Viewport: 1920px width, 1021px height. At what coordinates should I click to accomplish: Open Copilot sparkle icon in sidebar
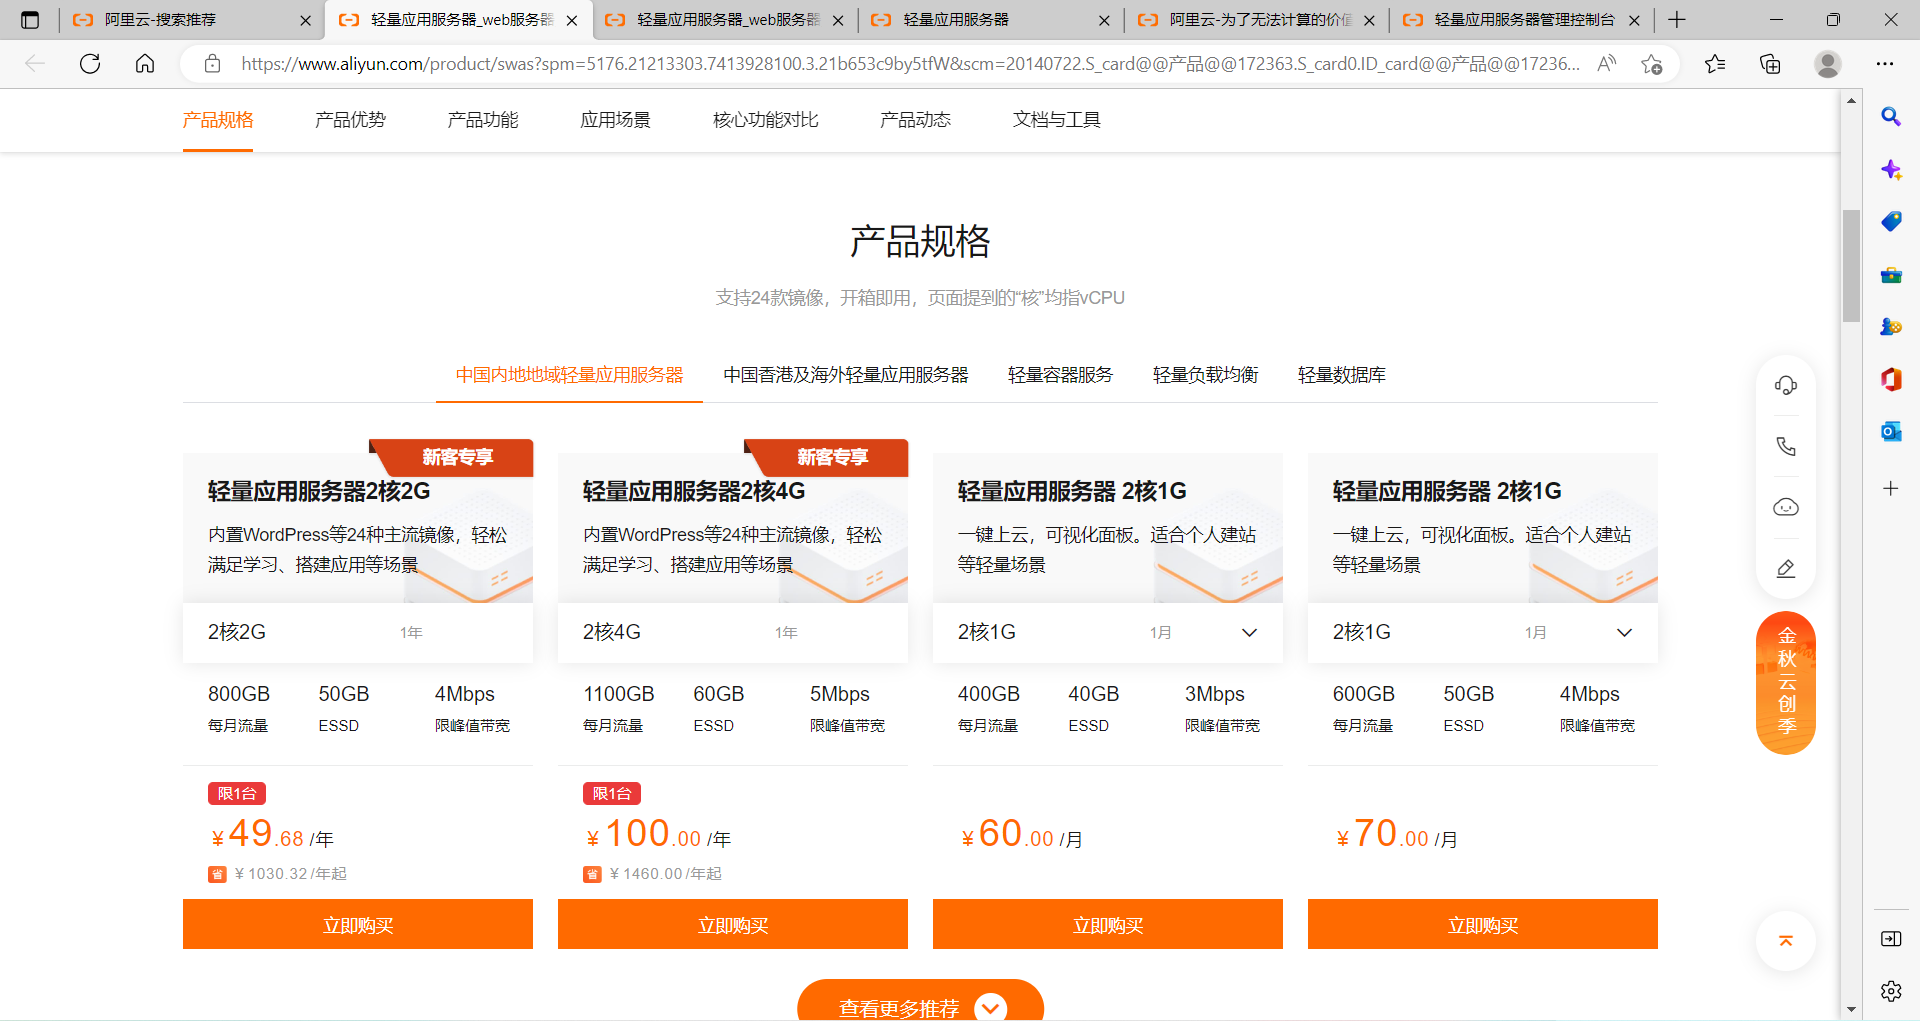pyautogui.click(x=1891, y=169)
